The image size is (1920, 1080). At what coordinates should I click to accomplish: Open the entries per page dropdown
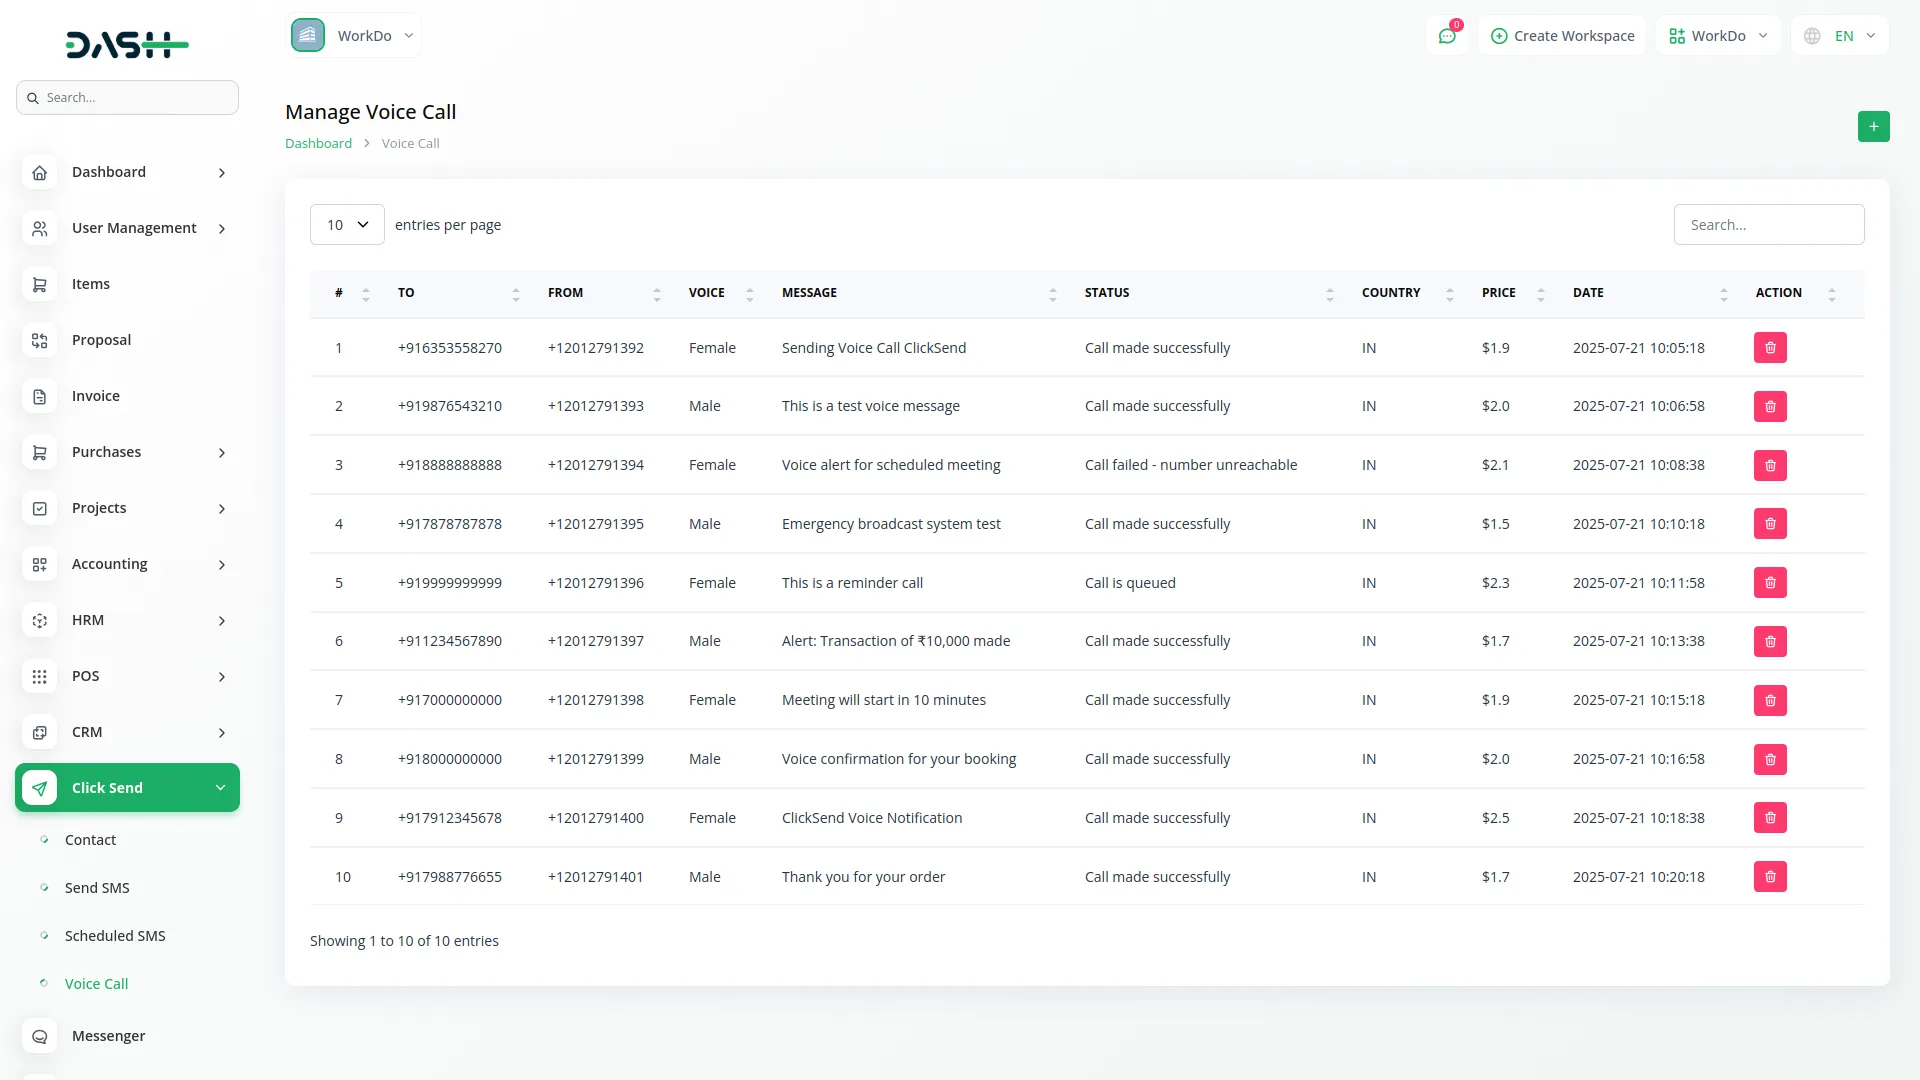tap(347, 225)
